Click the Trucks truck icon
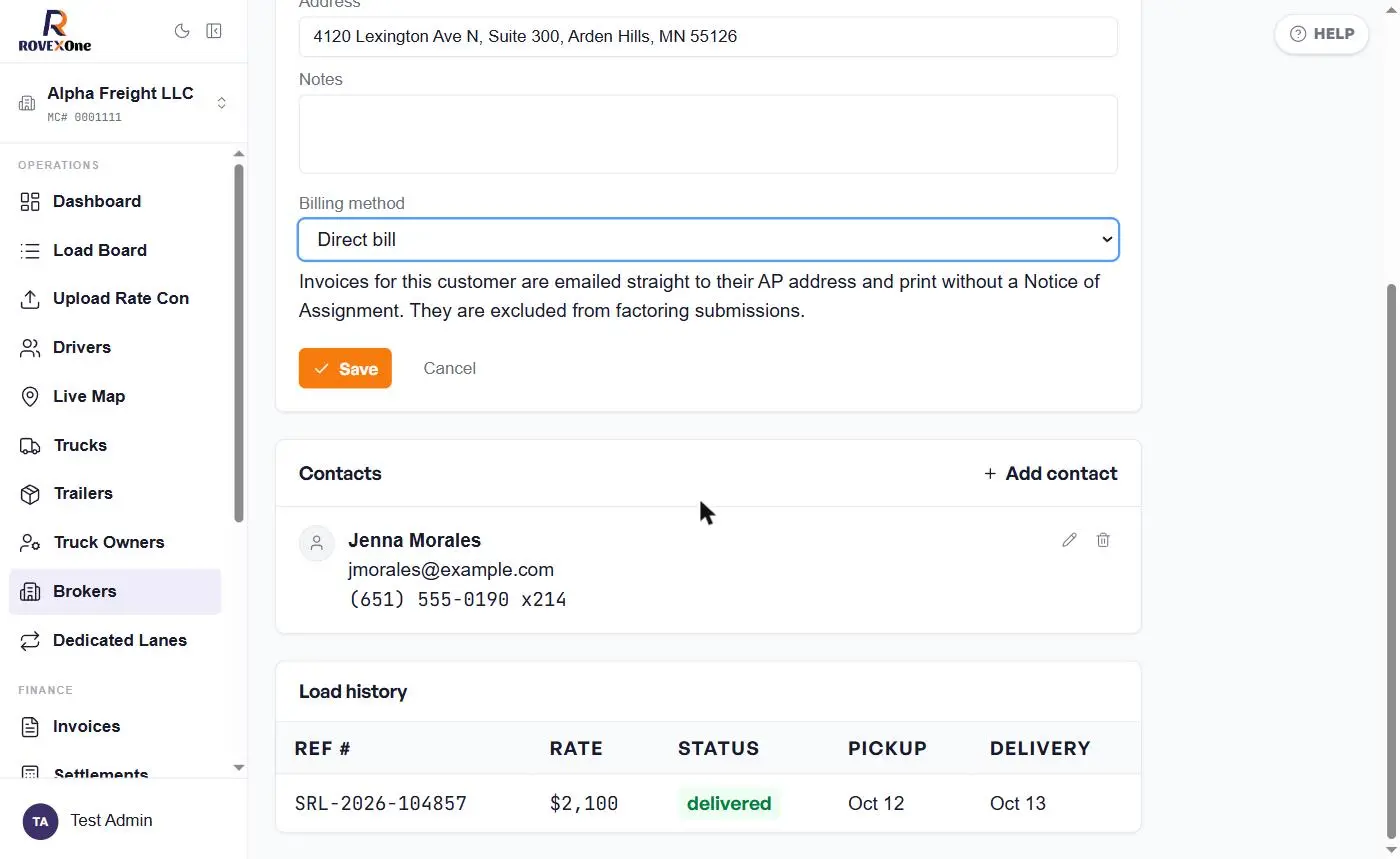The width and height of the screenshot is (1400, 859). [x=30, y=446]
